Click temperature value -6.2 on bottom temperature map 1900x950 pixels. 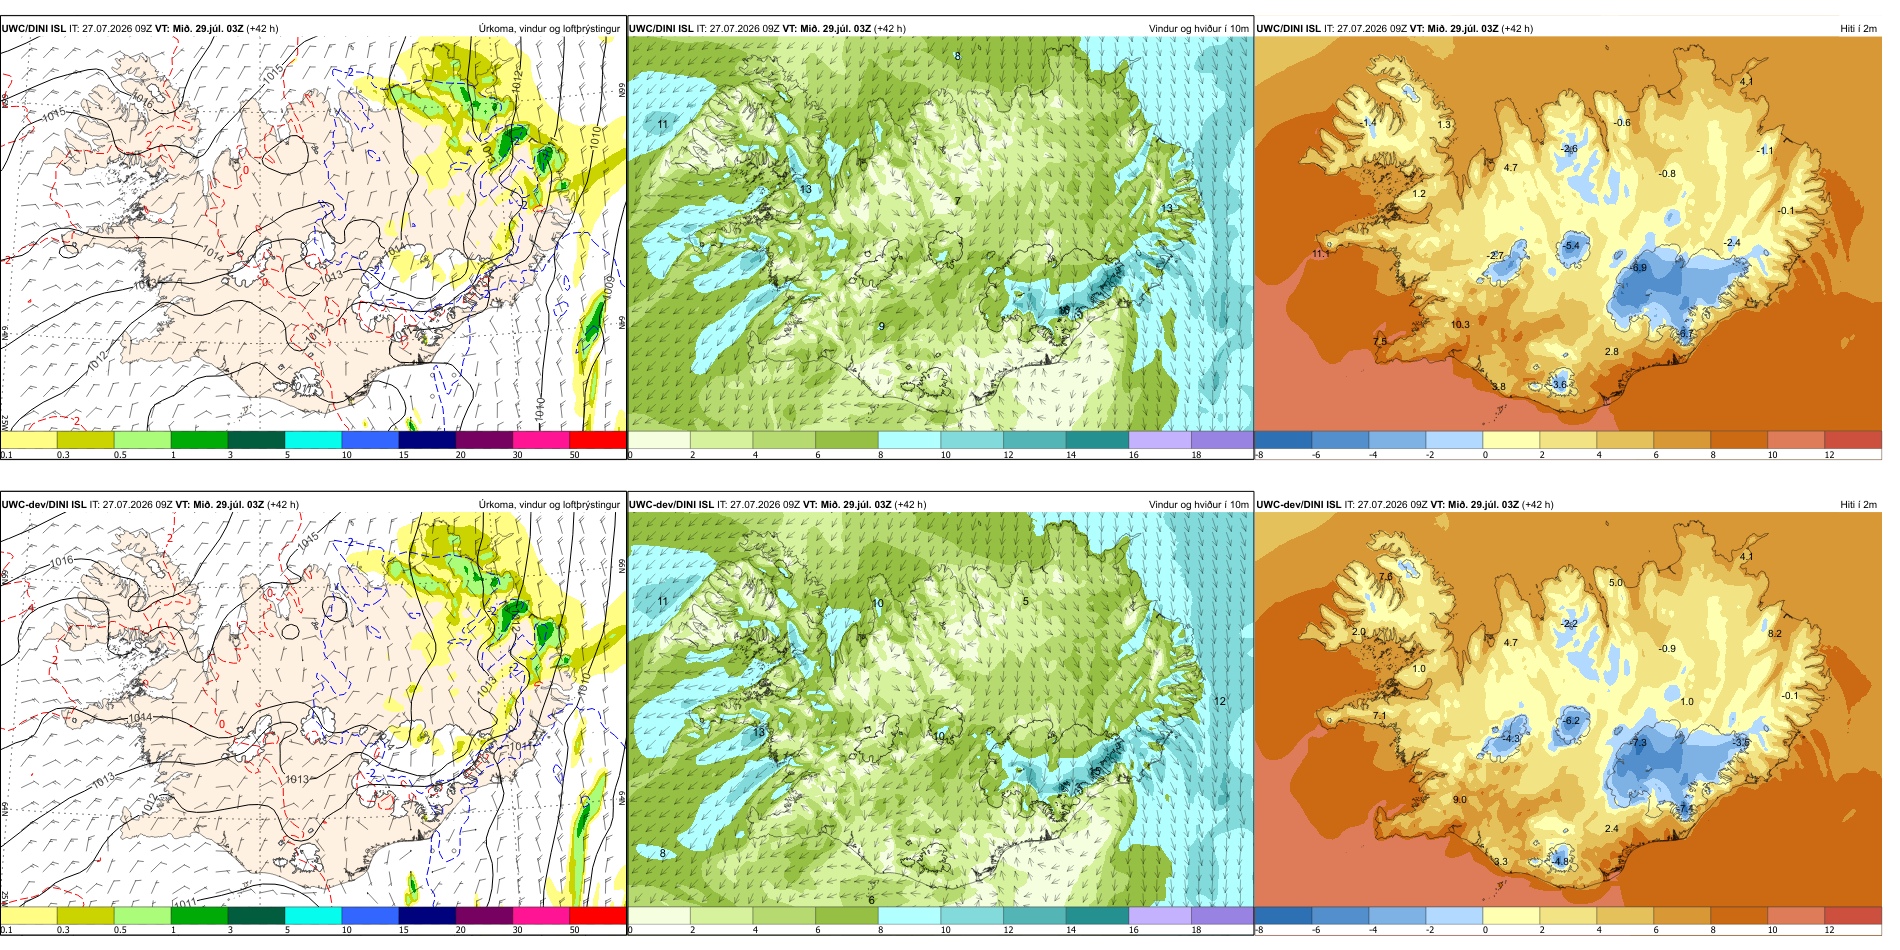(x=1571, y=721)
